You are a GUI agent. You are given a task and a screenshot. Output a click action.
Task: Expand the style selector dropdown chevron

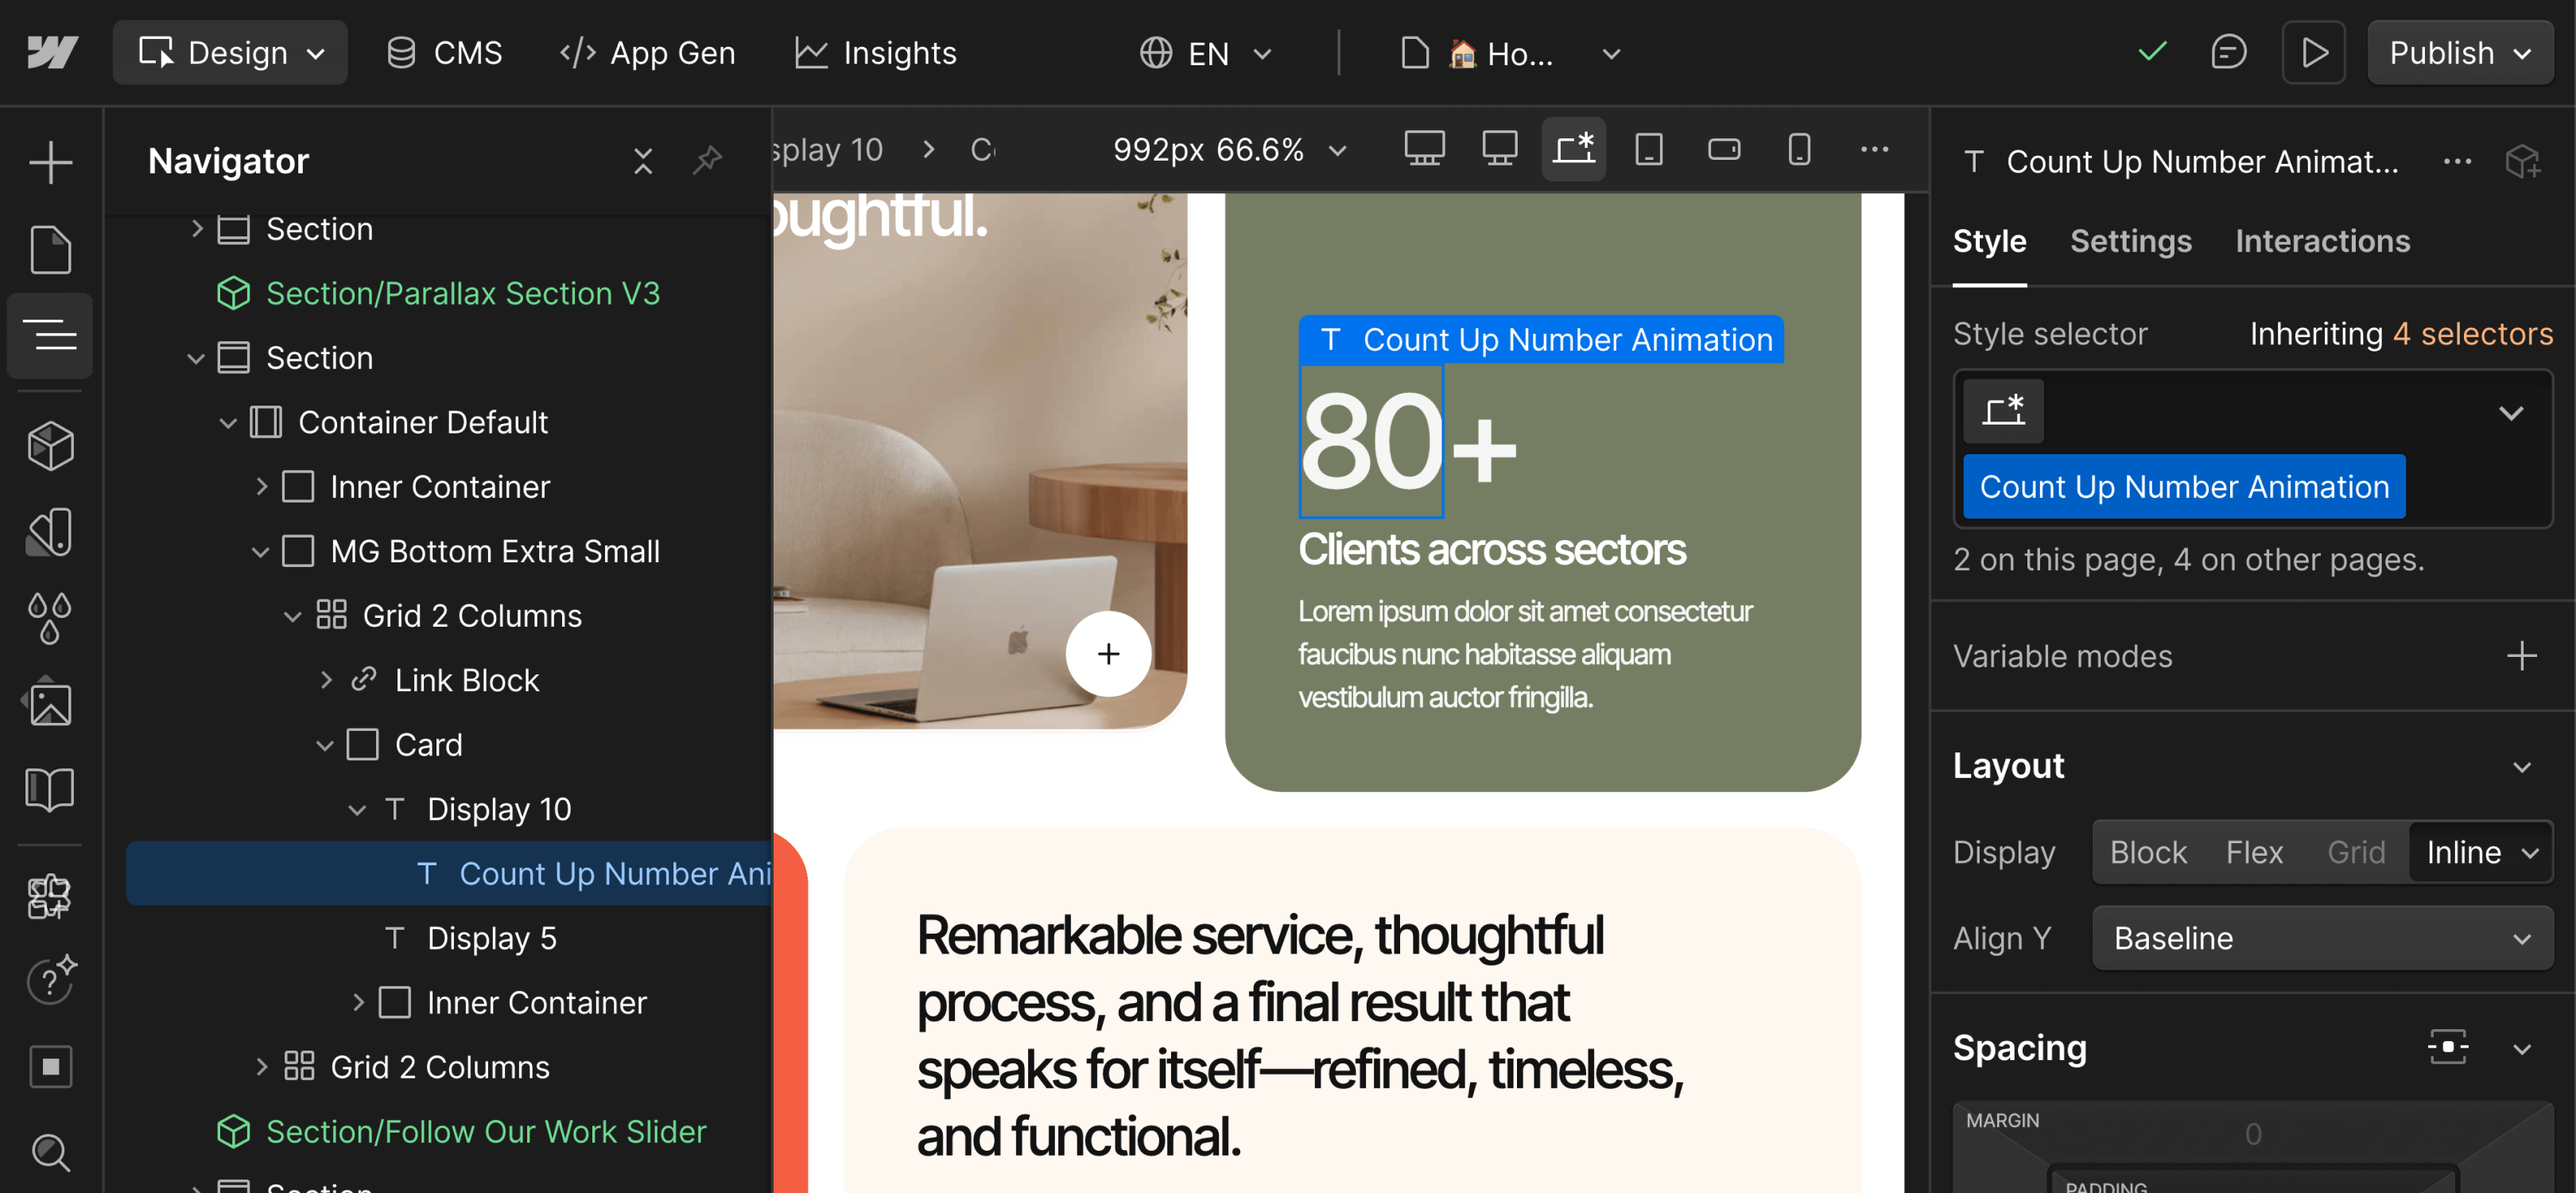(2511, 412)
